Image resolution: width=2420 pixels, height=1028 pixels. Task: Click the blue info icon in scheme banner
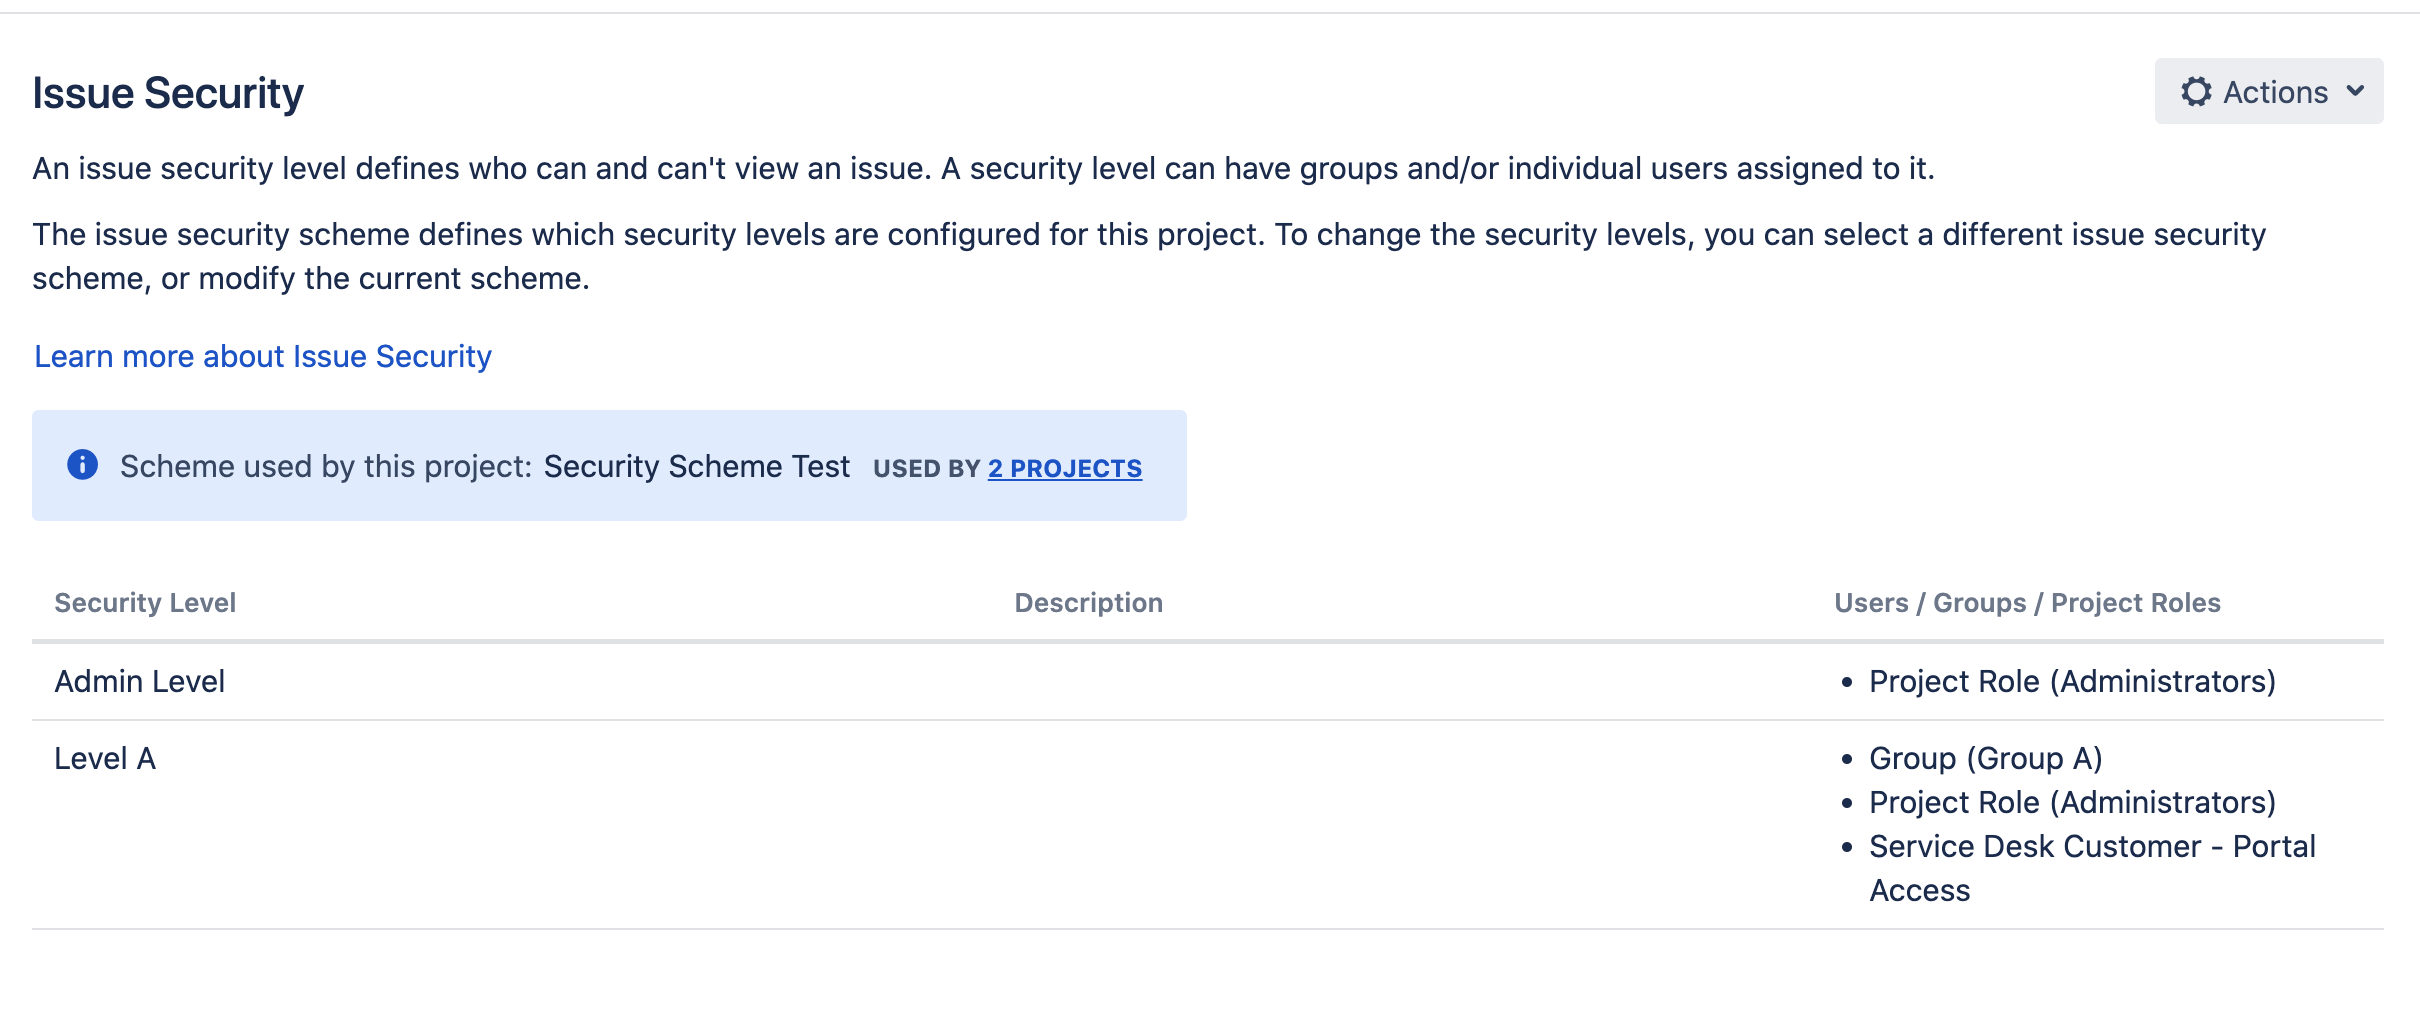(x=82, y=465)
